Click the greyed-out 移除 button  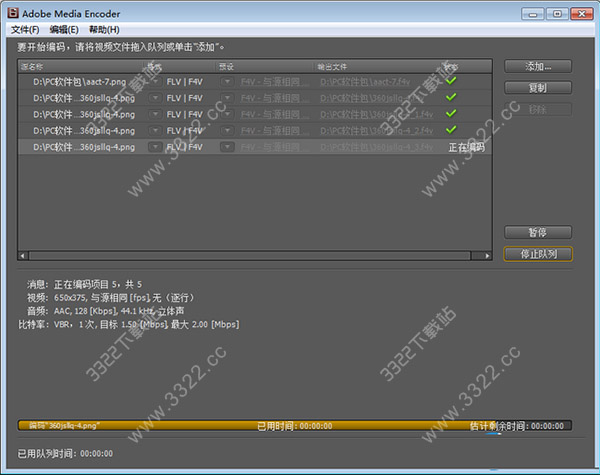point(538,109)
